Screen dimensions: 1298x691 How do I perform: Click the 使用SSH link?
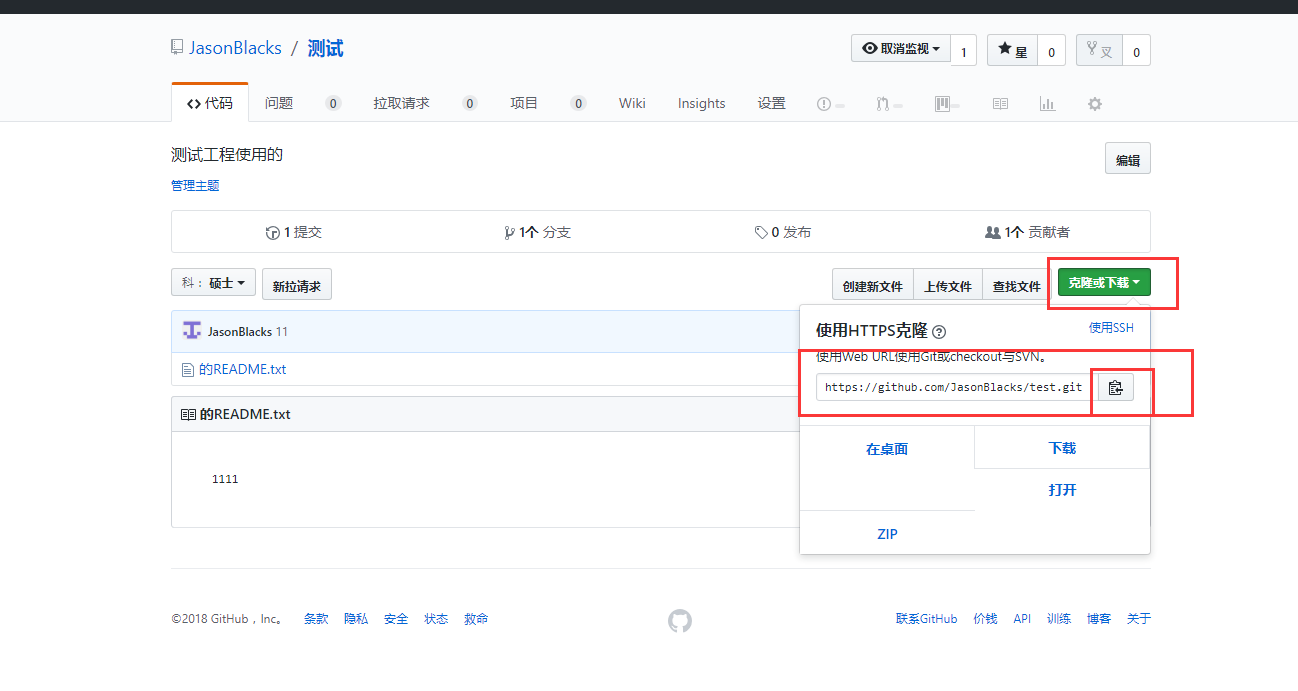click(1111, 328)
